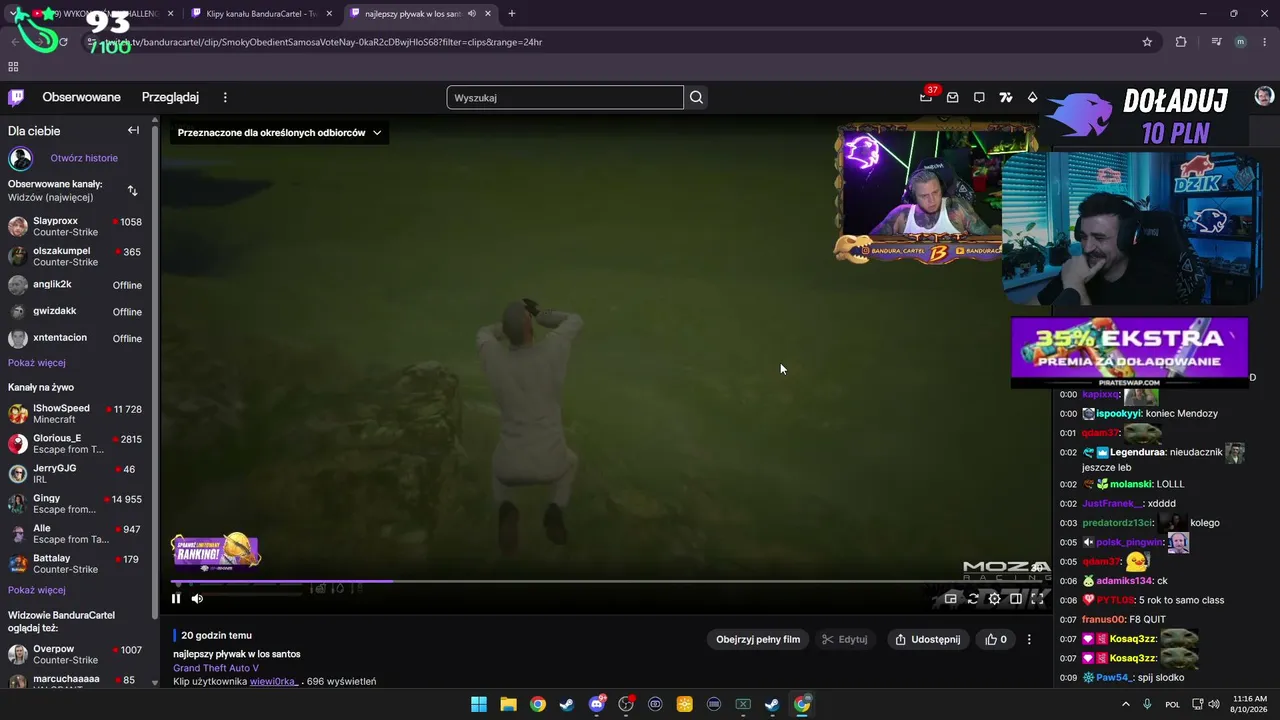Show hidden system tray icons chevron
Viewport: 1280px width, 720px height.
coord(1126,704)
